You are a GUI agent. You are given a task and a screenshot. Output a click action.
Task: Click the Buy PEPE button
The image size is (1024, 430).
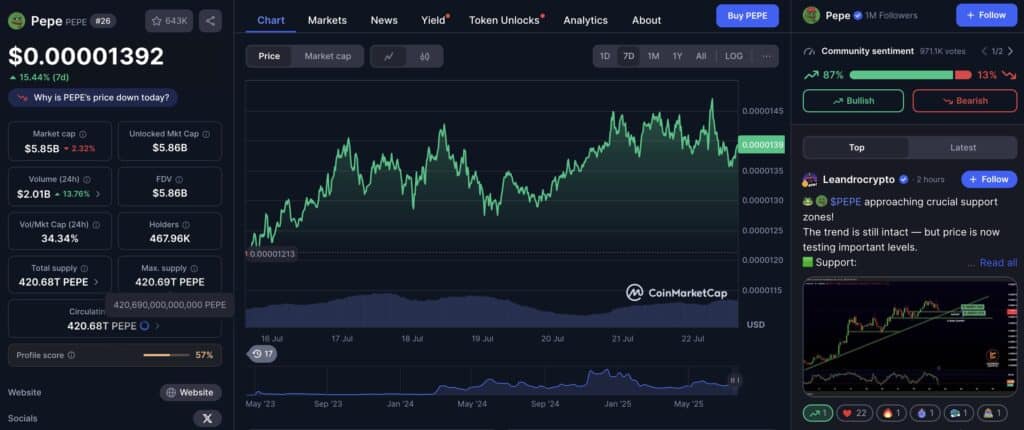click(747, 16)
